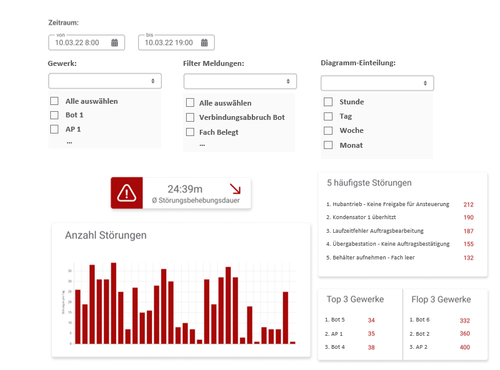Select 'Bot 2' in Flop 3 Gewerke
The image size is (500, 370).
(420, 334)
